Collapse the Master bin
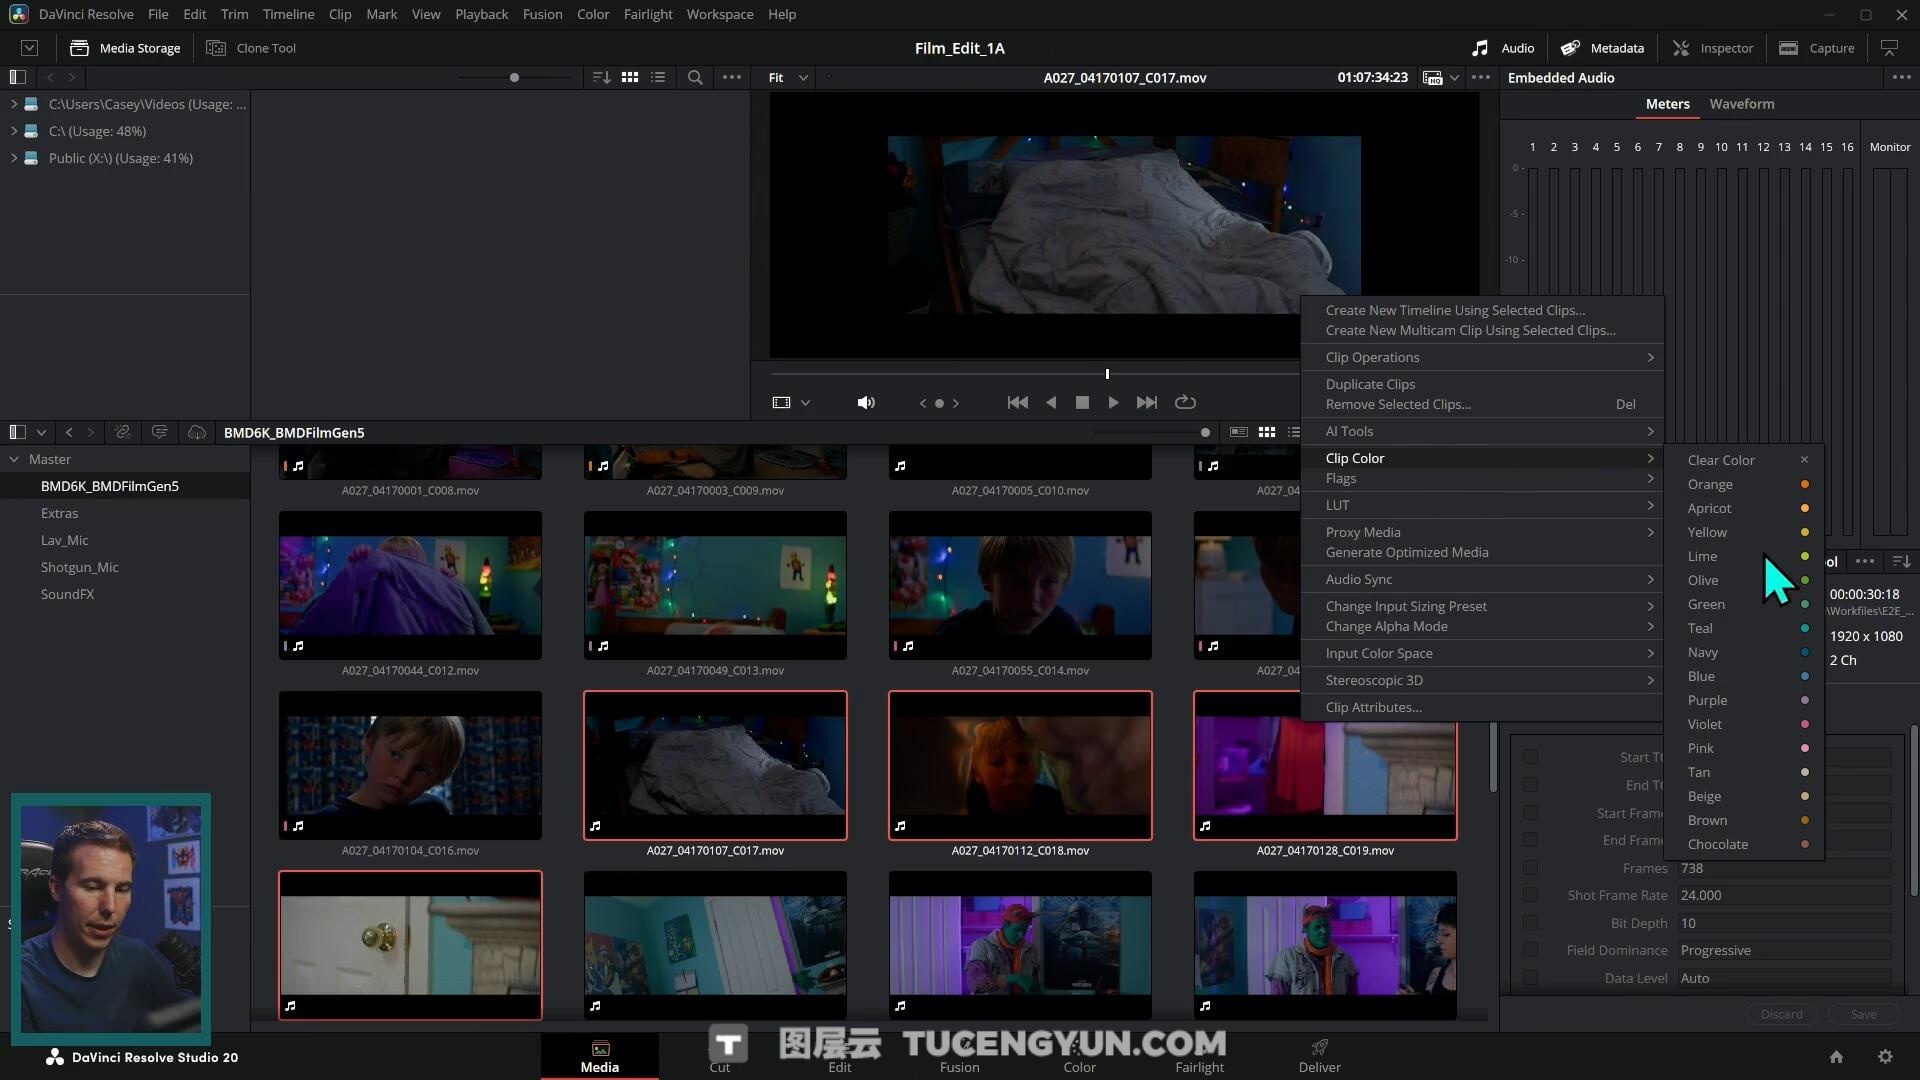This screenshot has width=1920, height=1080. (x=14, y=459)
